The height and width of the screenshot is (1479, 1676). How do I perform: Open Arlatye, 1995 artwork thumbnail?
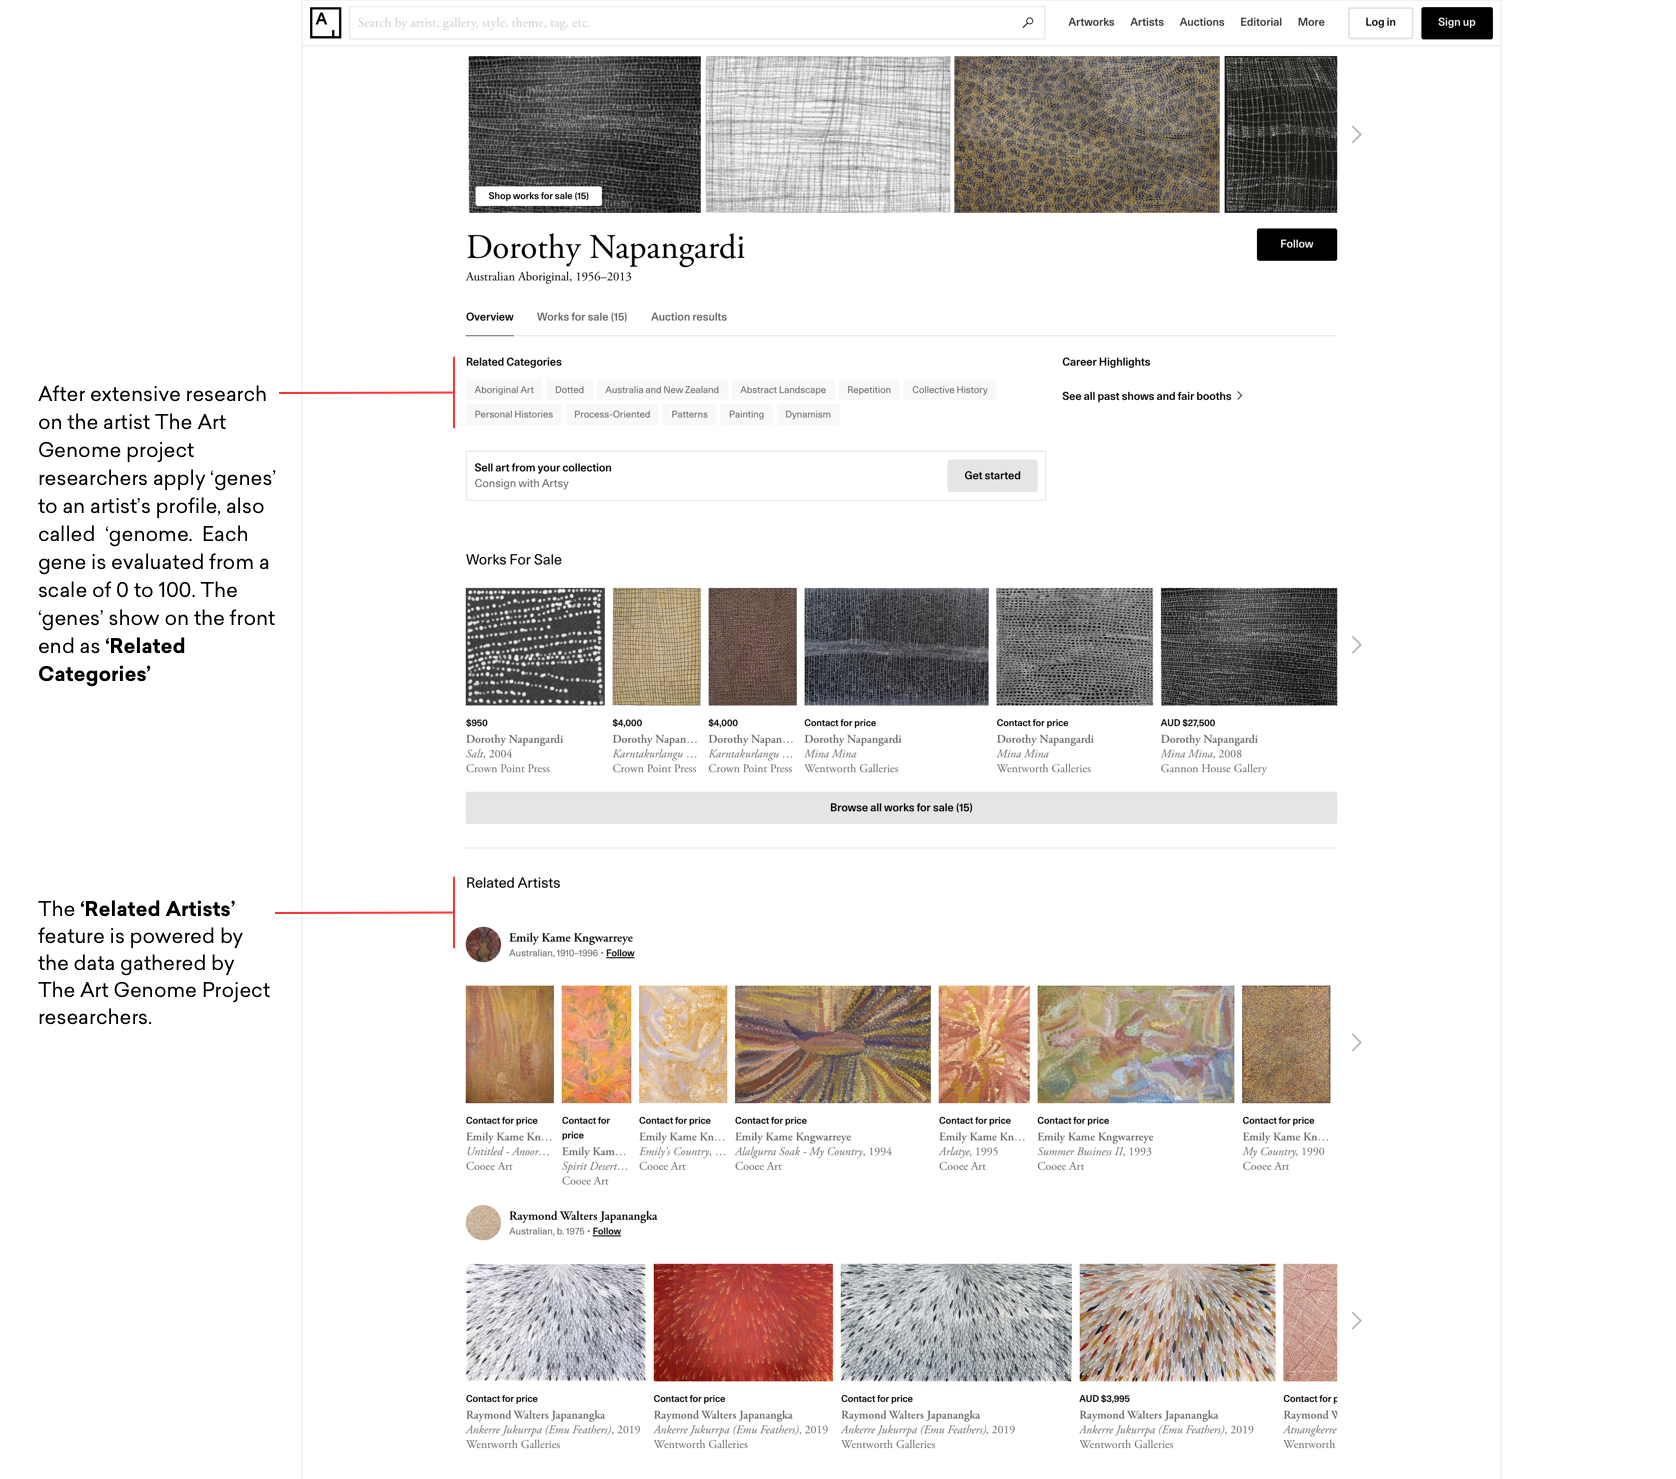(x=984, y=1044)
